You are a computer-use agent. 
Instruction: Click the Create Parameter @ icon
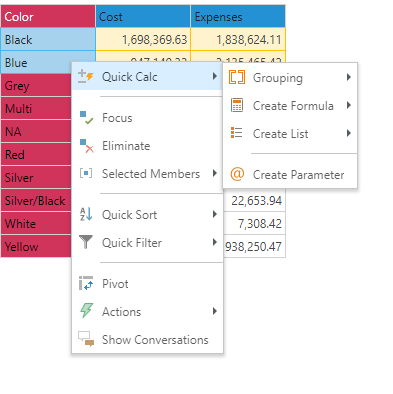[237, 174]
